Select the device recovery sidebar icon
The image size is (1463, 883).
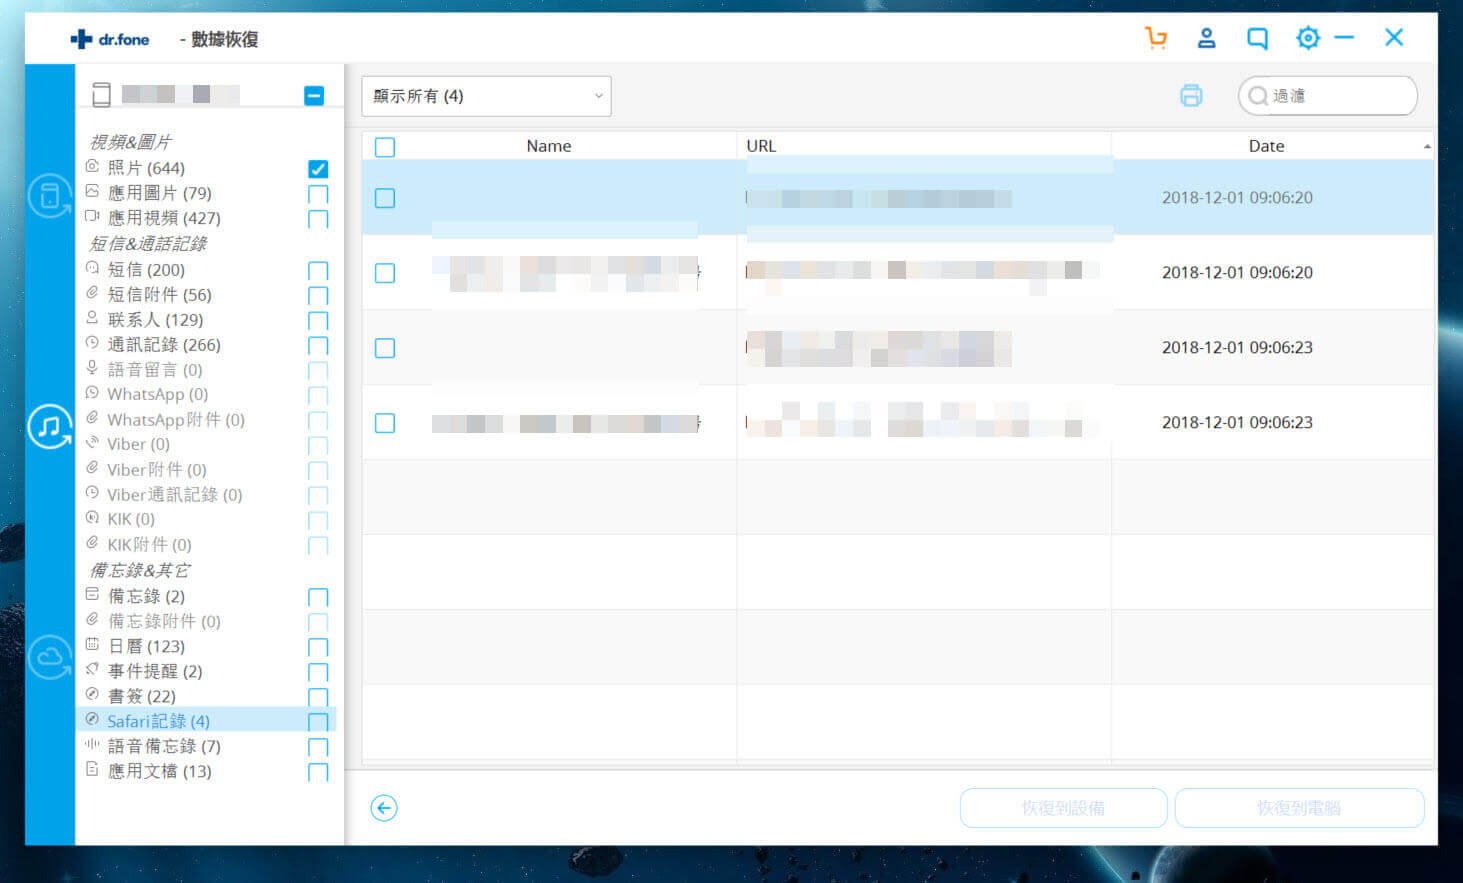pos(50,196)
